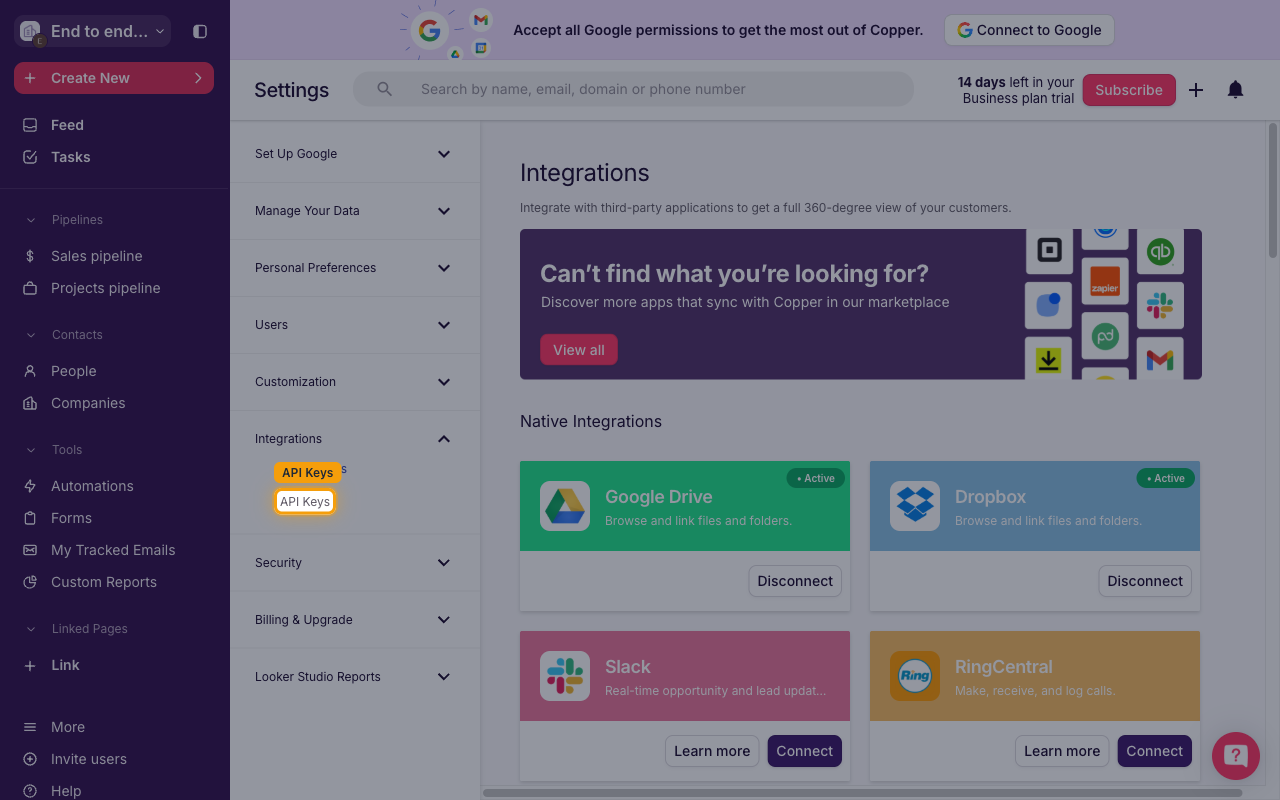This screenshot has width=1280, height=800.
Task: Disconnect Dropbox
Action: (1145, 581)
